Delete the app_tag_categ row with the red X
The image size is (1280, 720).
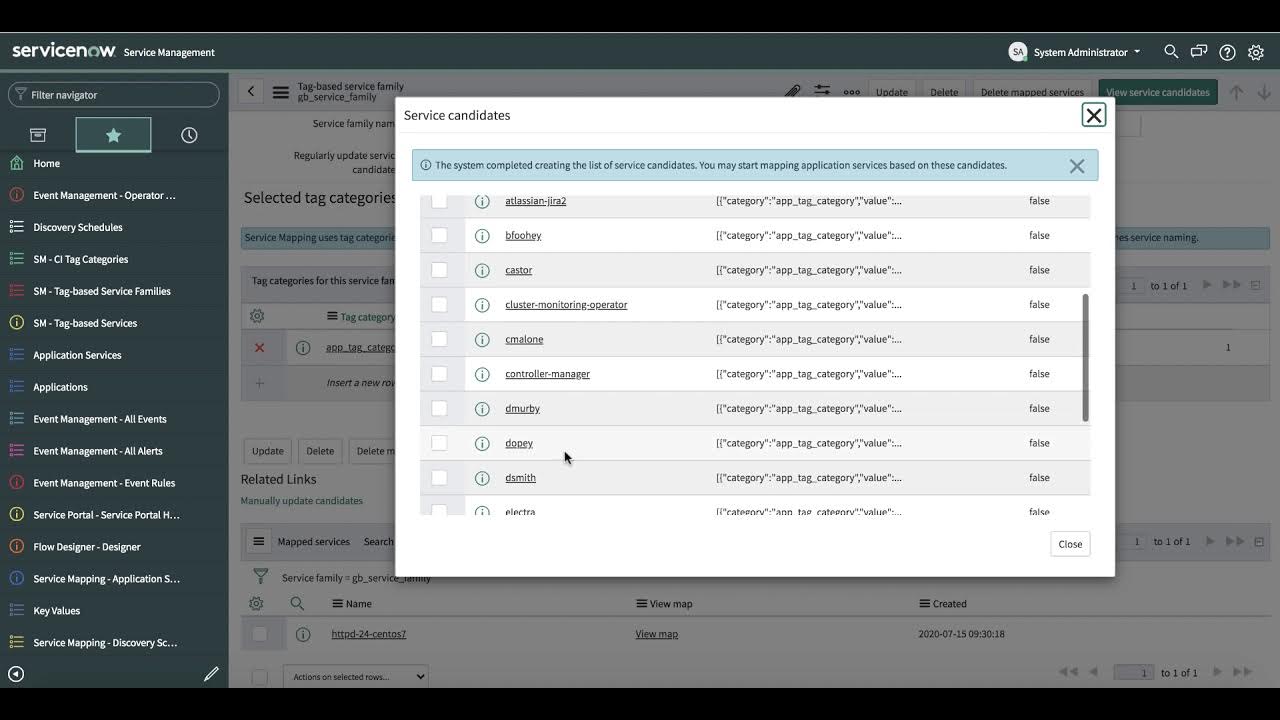tap(259, 347)
